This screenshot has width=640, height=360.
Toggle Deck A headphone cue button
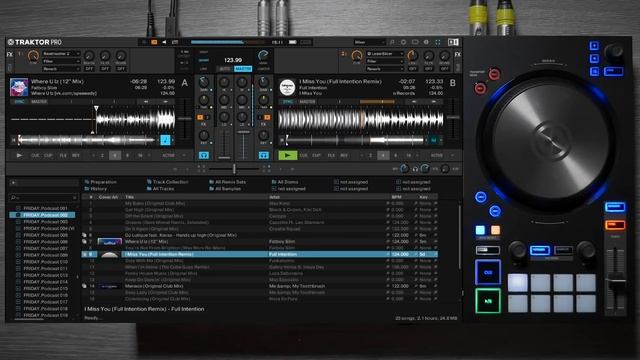click(x=203, y=156)
